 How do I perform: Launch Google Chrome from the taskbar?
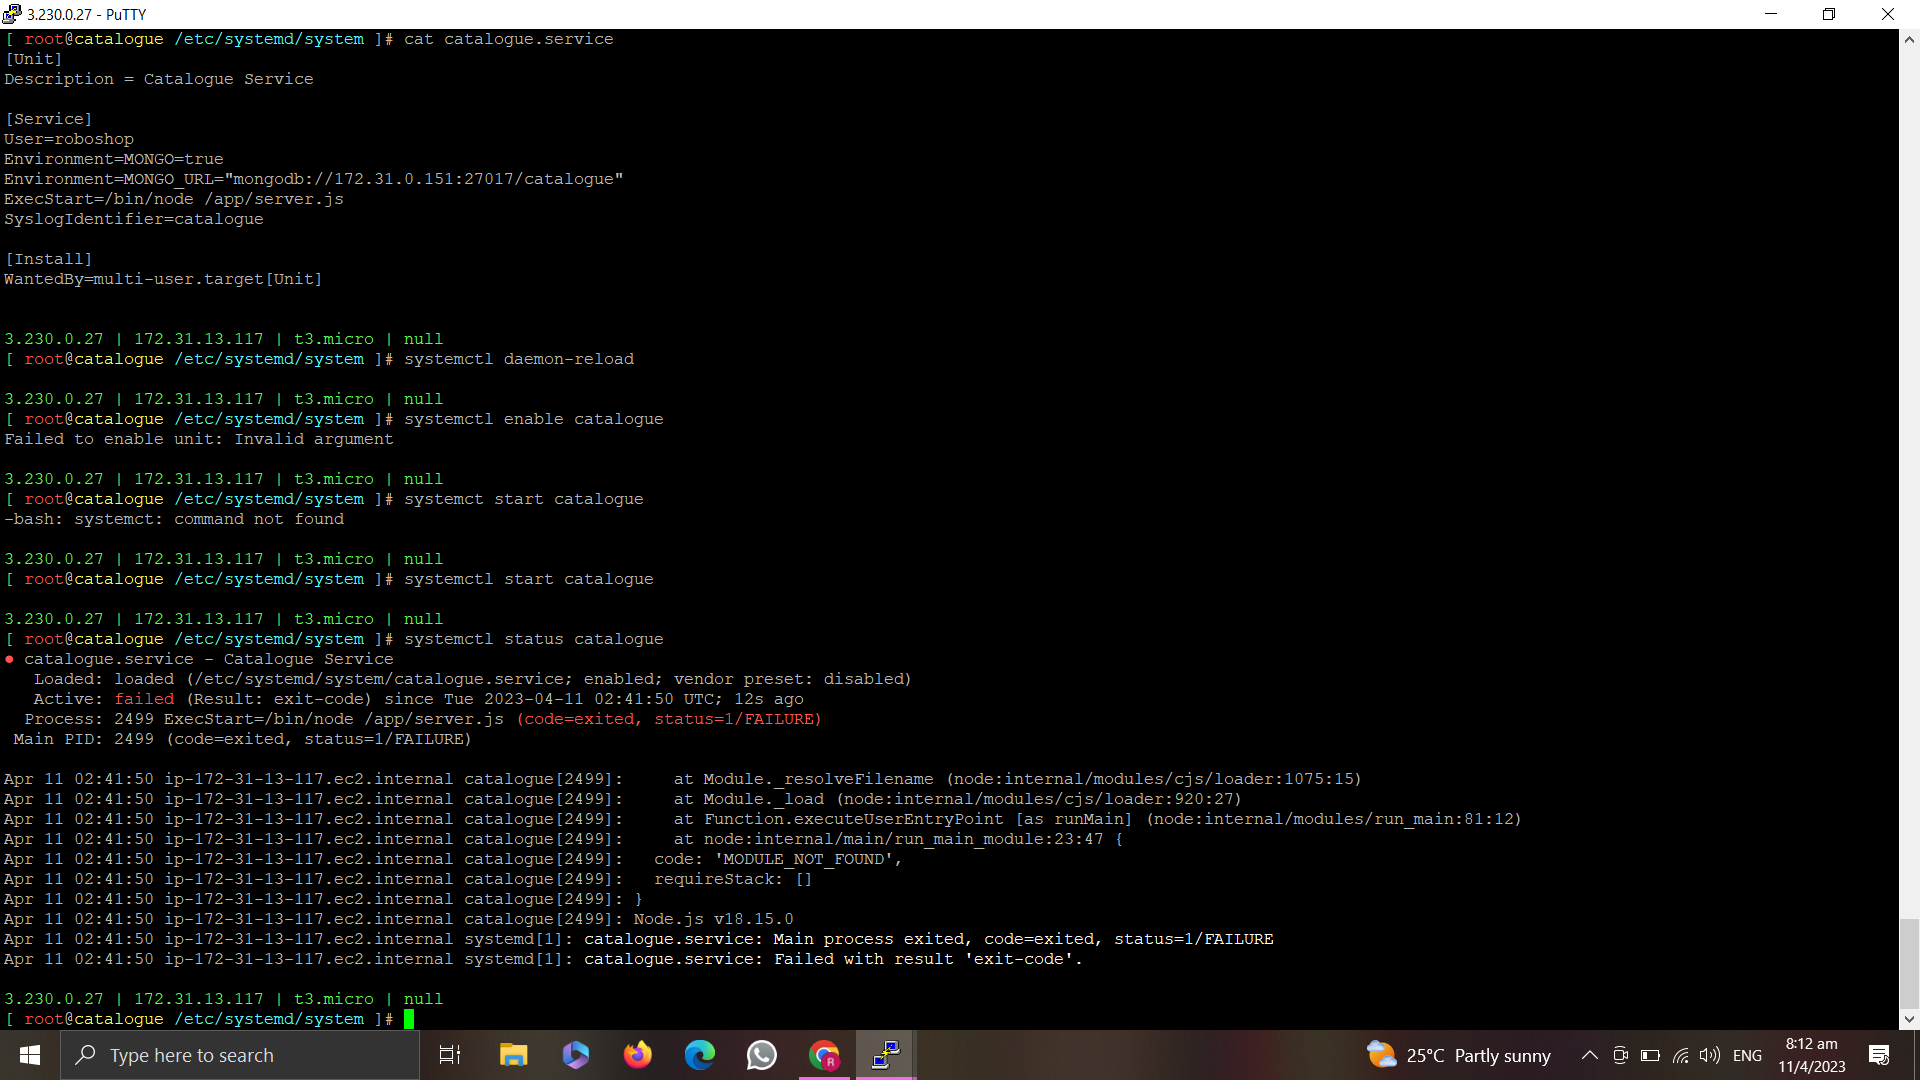(x=823, y=1054)
